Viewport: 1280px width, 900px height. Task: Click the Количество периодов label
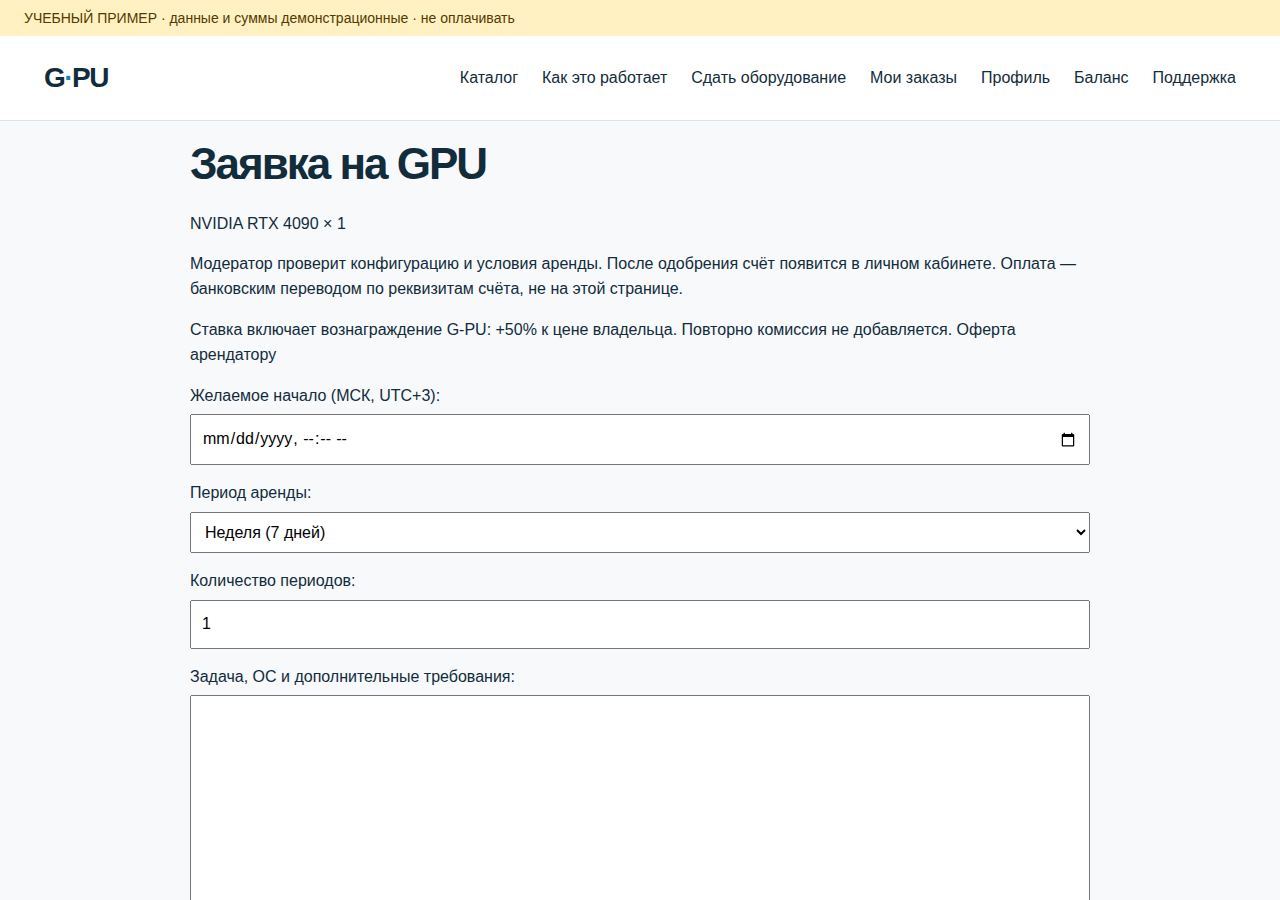click(x=272, y=581)
